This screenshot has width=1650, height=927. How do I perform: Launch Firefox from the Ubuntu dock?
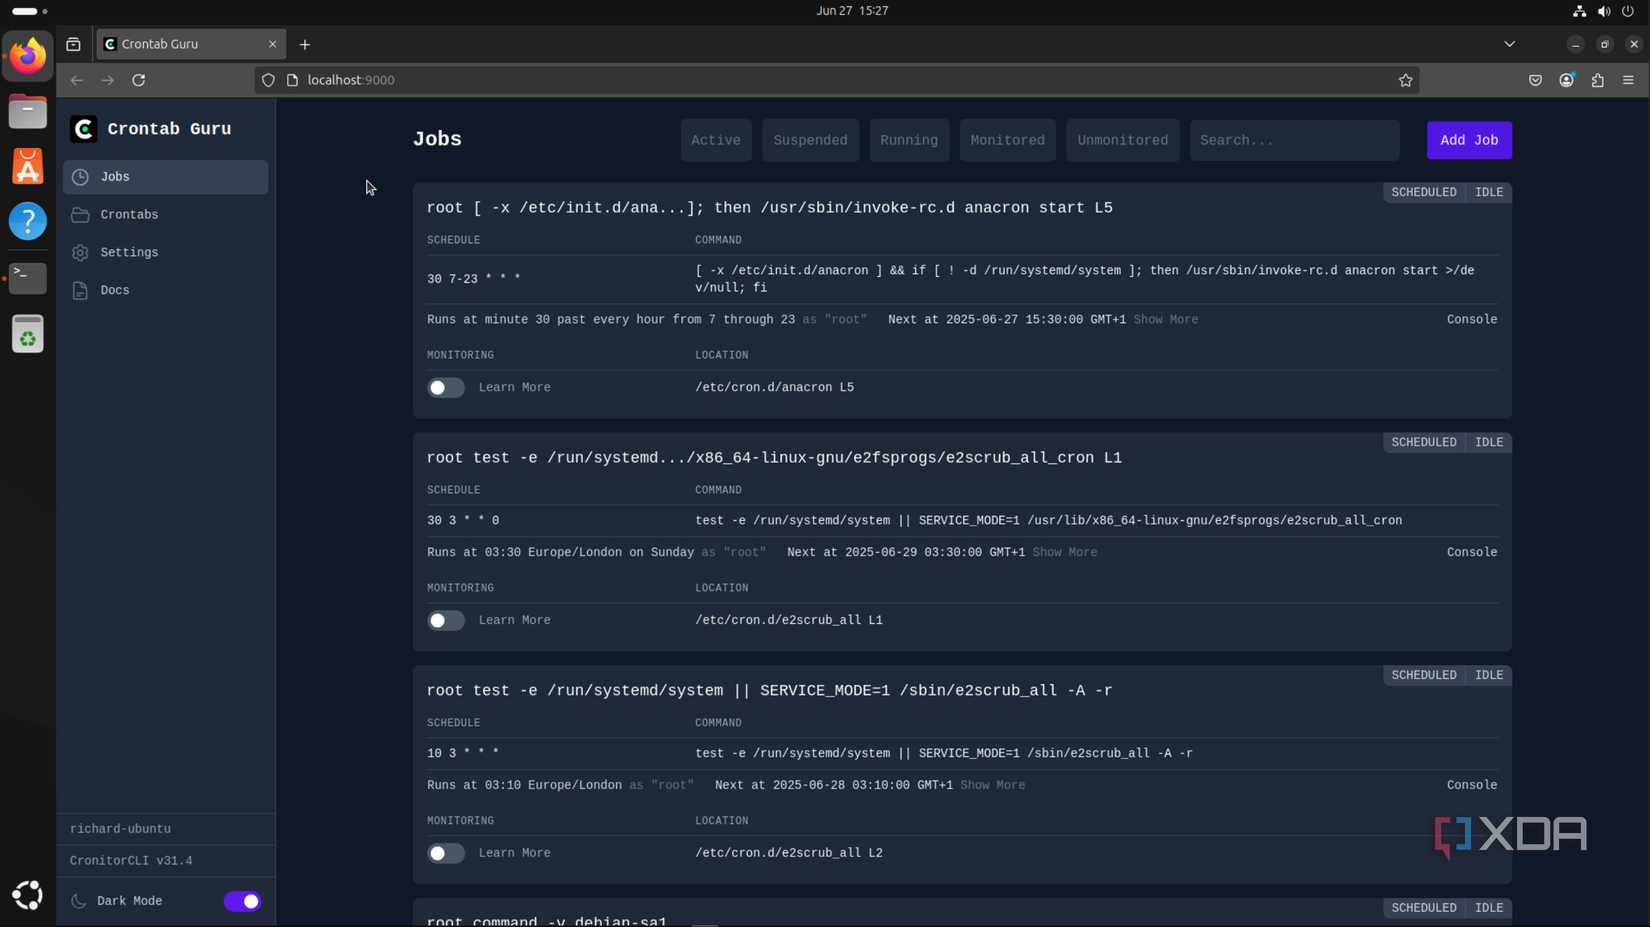[x=27, y=55]
